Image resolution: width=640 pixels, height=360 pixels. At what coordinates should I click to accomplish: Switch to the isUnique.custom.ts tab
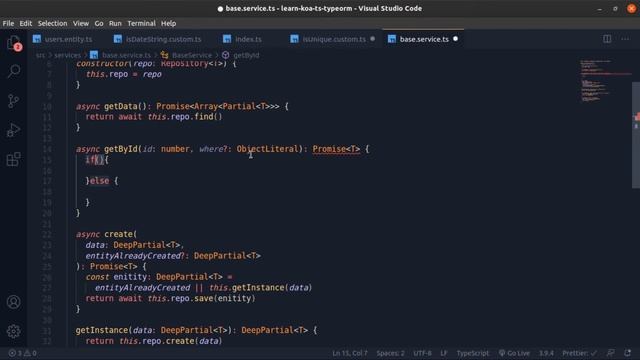[x=334, y=39]
